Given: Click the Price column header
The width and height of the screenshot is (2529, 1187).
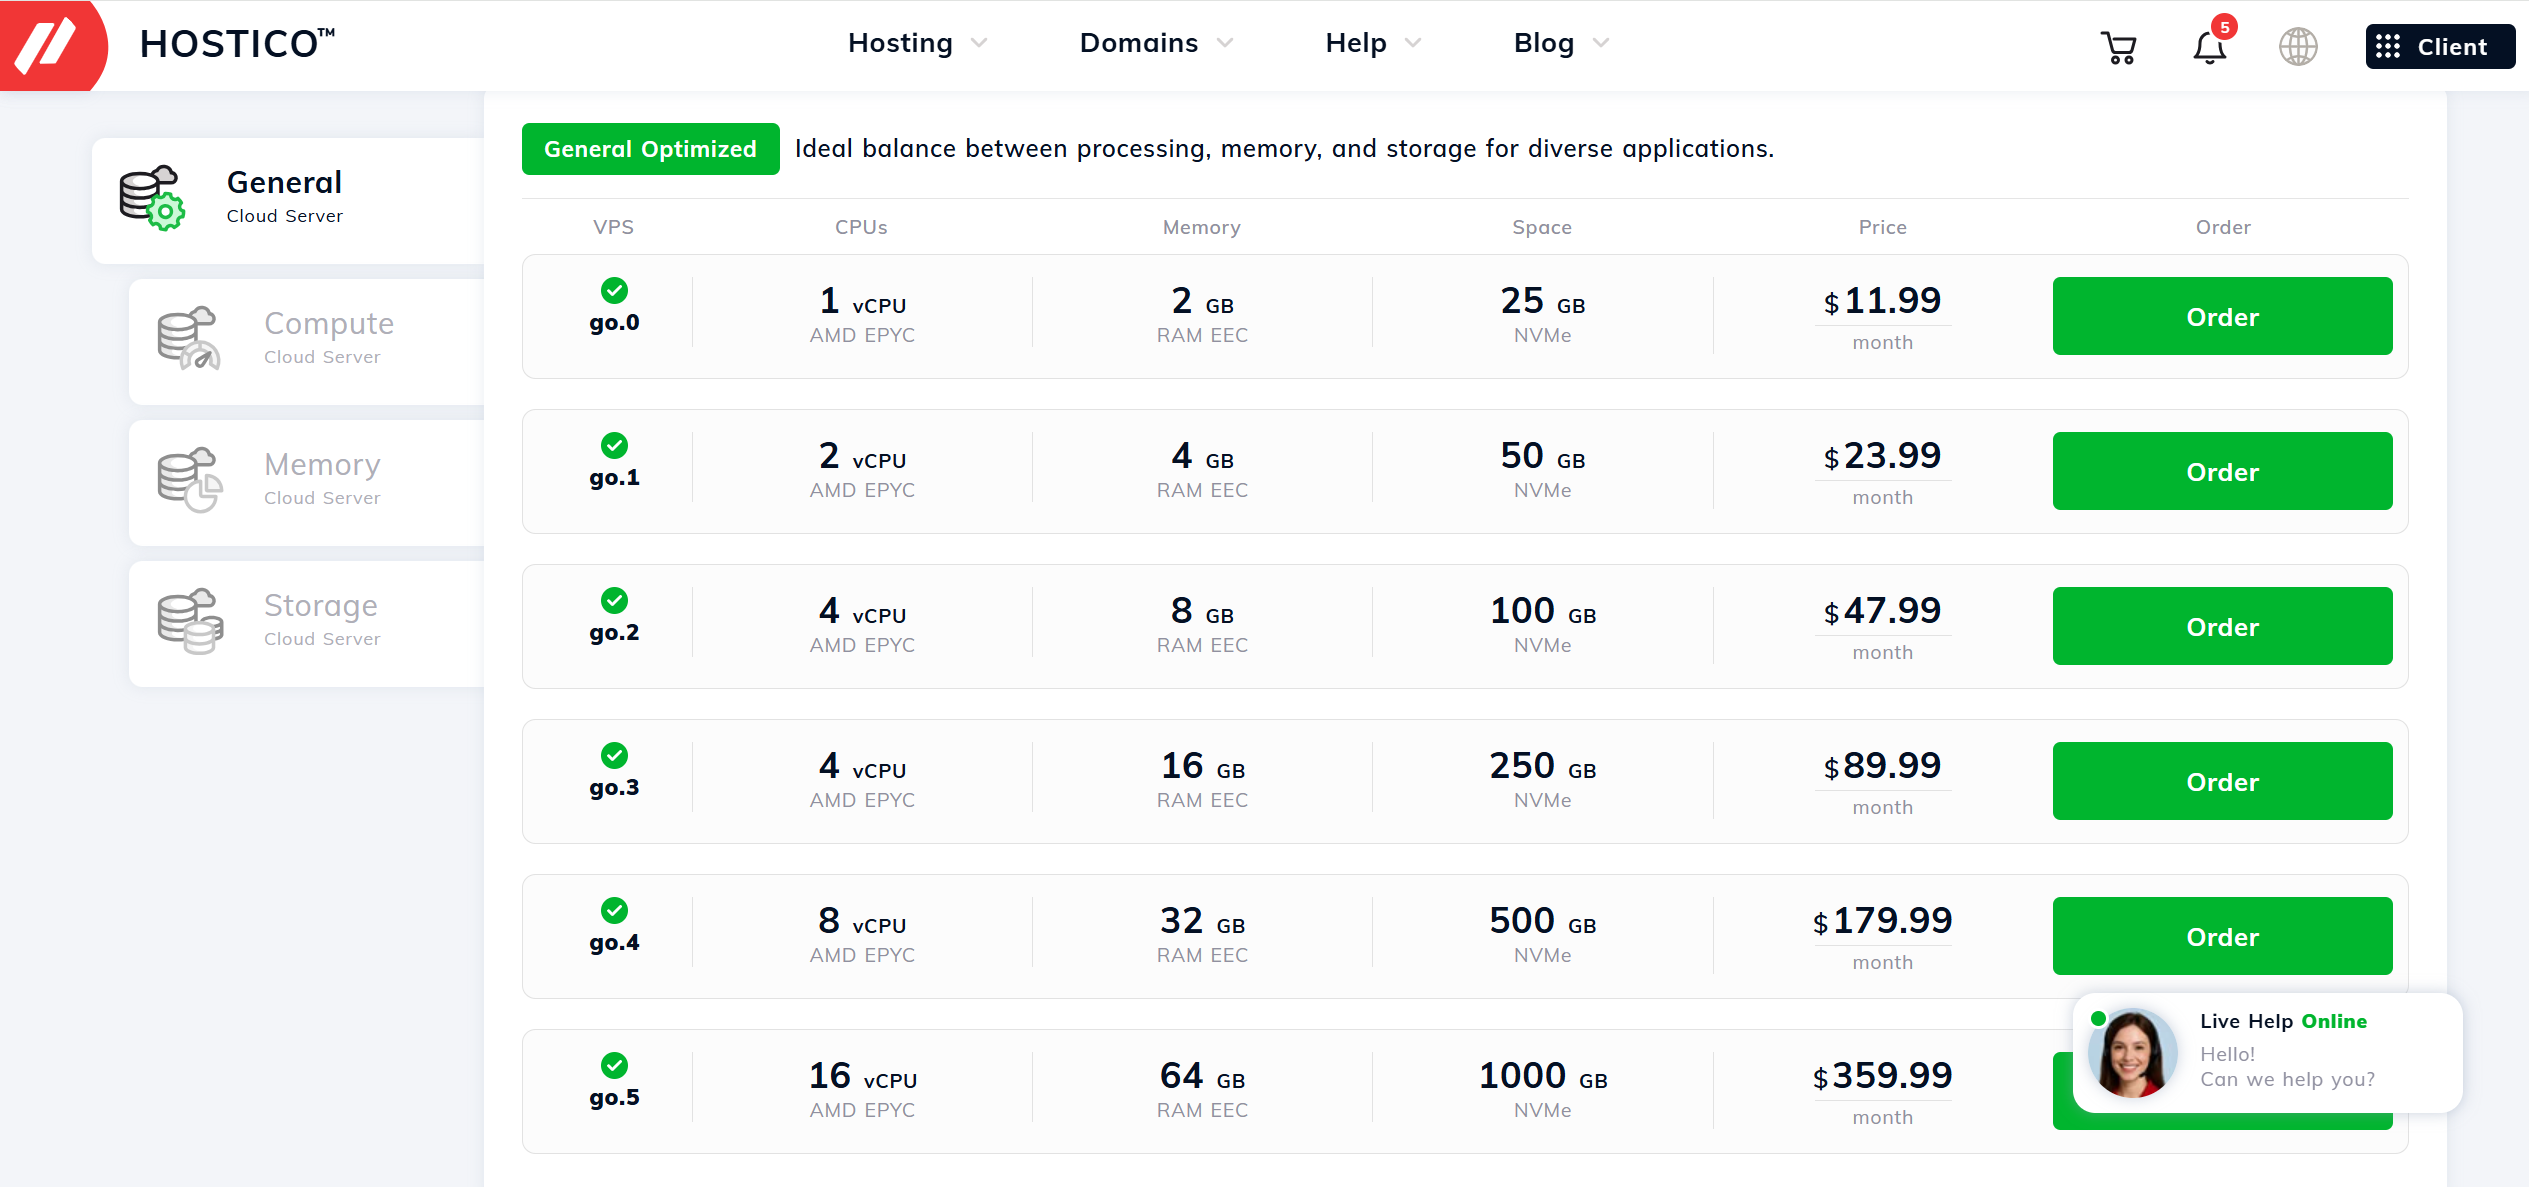Looking at the screenshot, I should tap(1882, 227).
